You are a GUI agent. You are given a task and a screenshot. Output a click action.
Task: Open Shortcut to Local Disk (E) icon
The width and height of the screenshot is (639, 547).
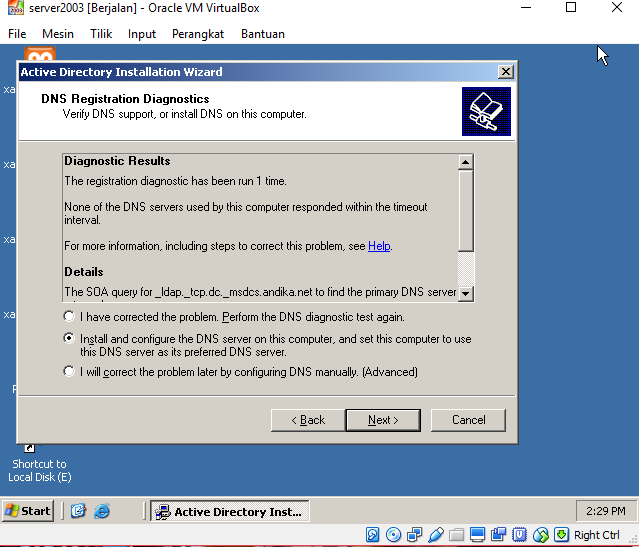point(39,464)
